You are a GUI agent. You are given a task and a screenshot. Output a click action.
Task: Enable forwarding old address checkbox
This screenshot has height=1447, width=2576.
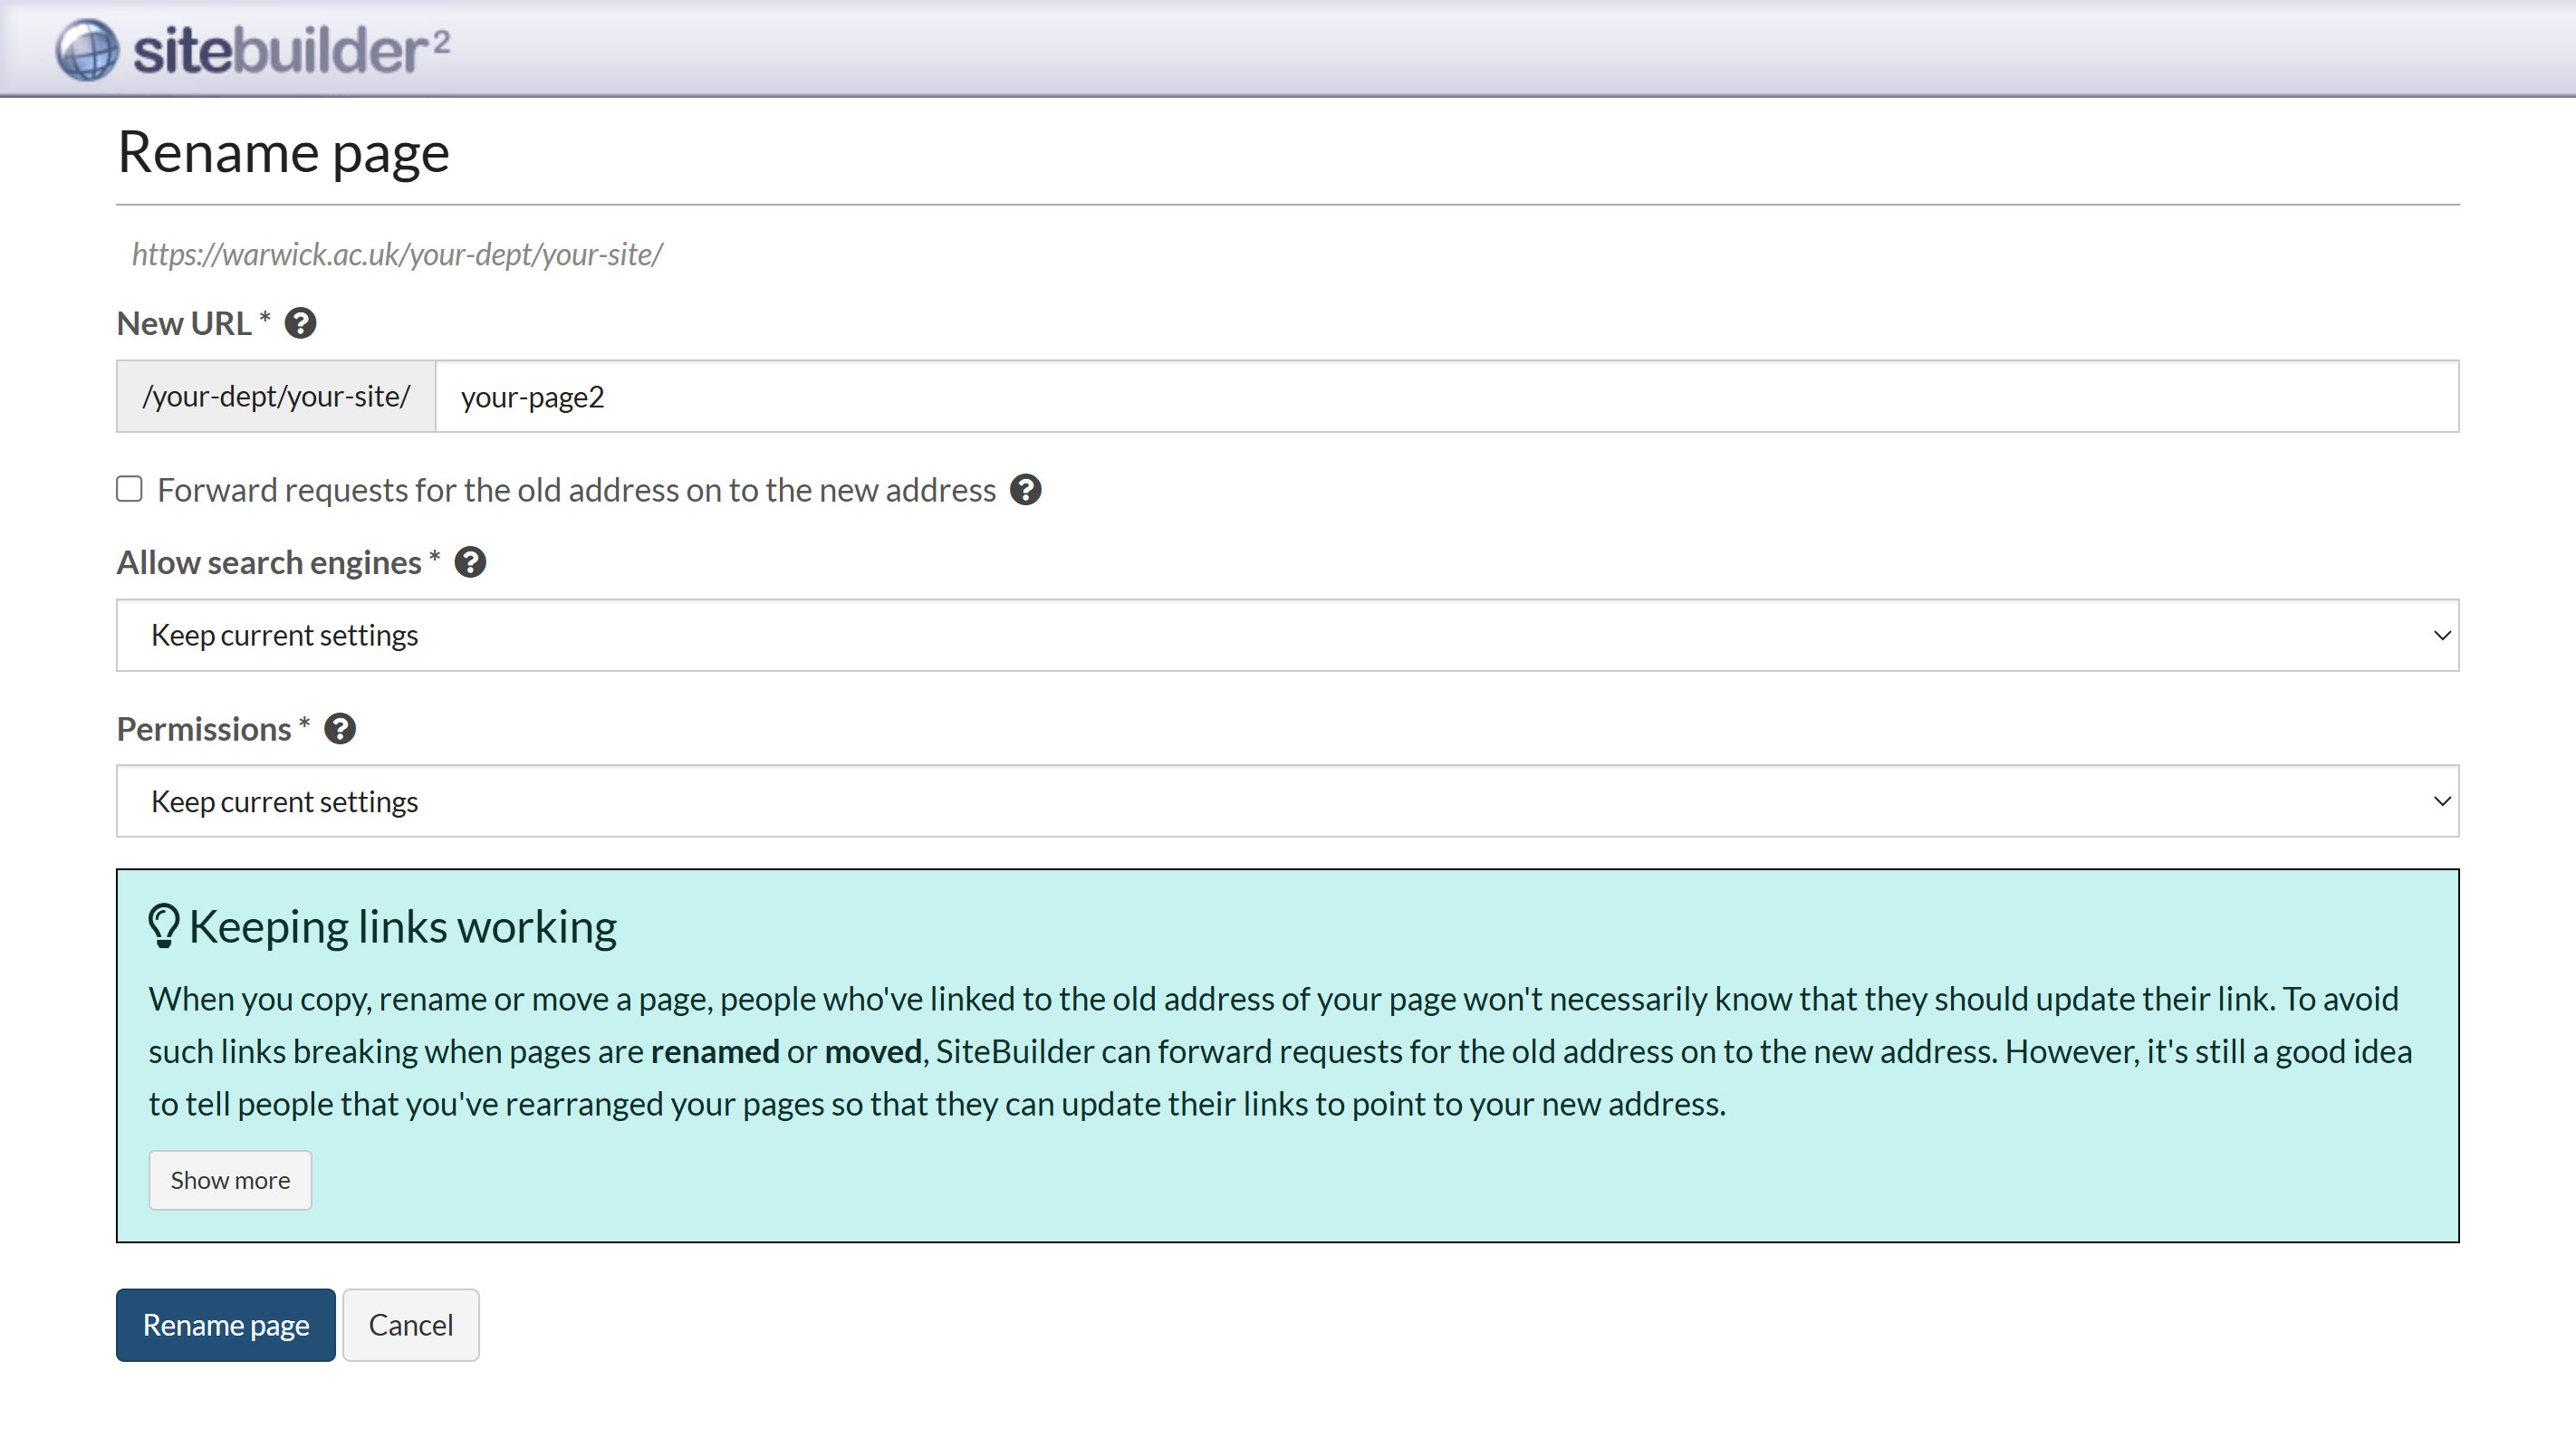point(129,489)
